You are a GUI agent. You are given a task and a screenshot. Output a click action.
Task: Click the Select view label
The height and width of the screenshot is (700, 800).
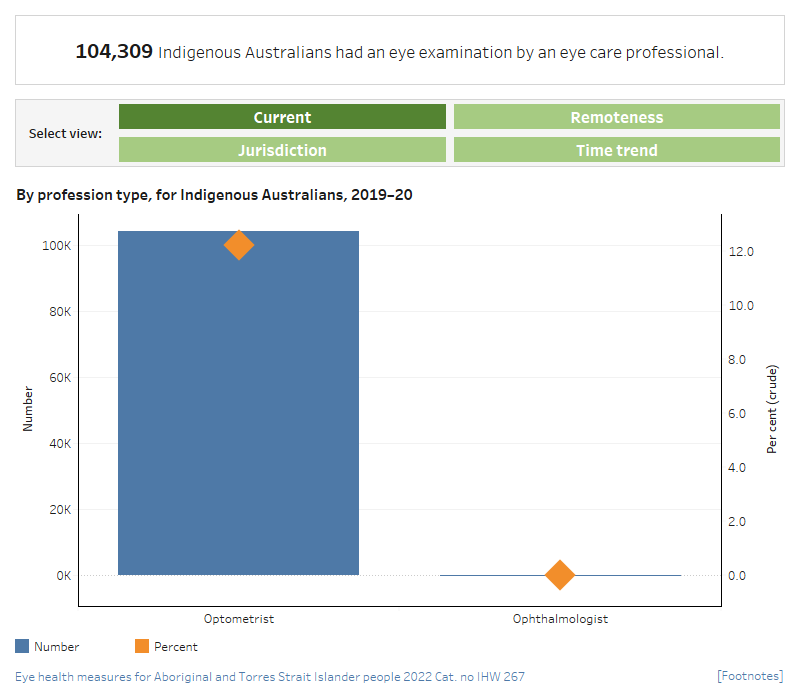[65, 132]
